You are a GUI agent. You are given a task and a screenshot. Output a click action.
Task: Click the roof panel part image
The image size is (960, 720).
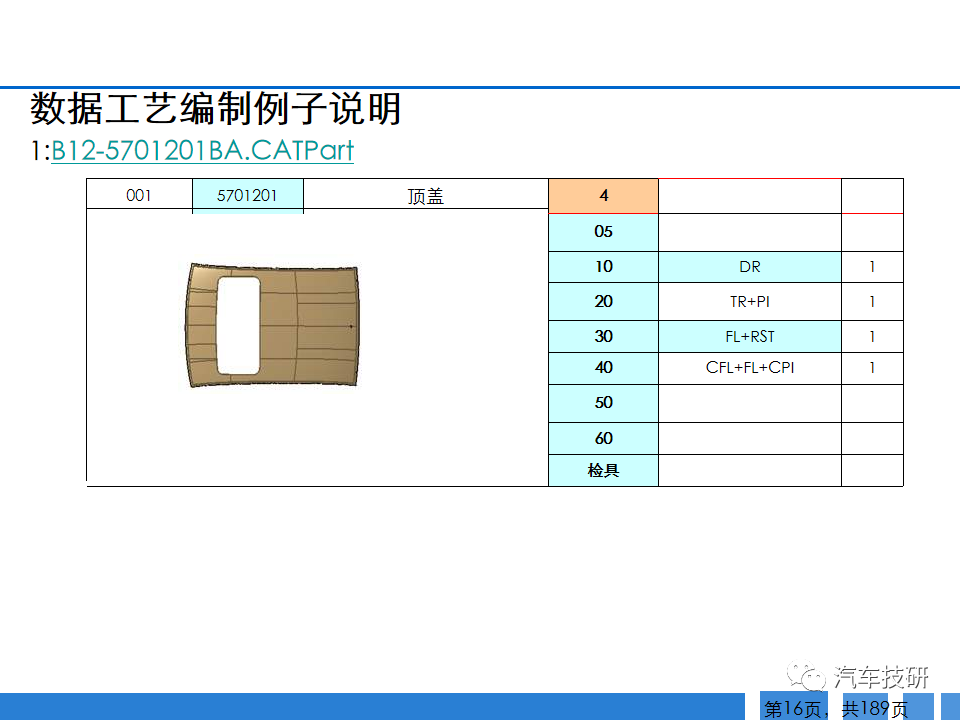pyautogui.click(x=272, y=325)
